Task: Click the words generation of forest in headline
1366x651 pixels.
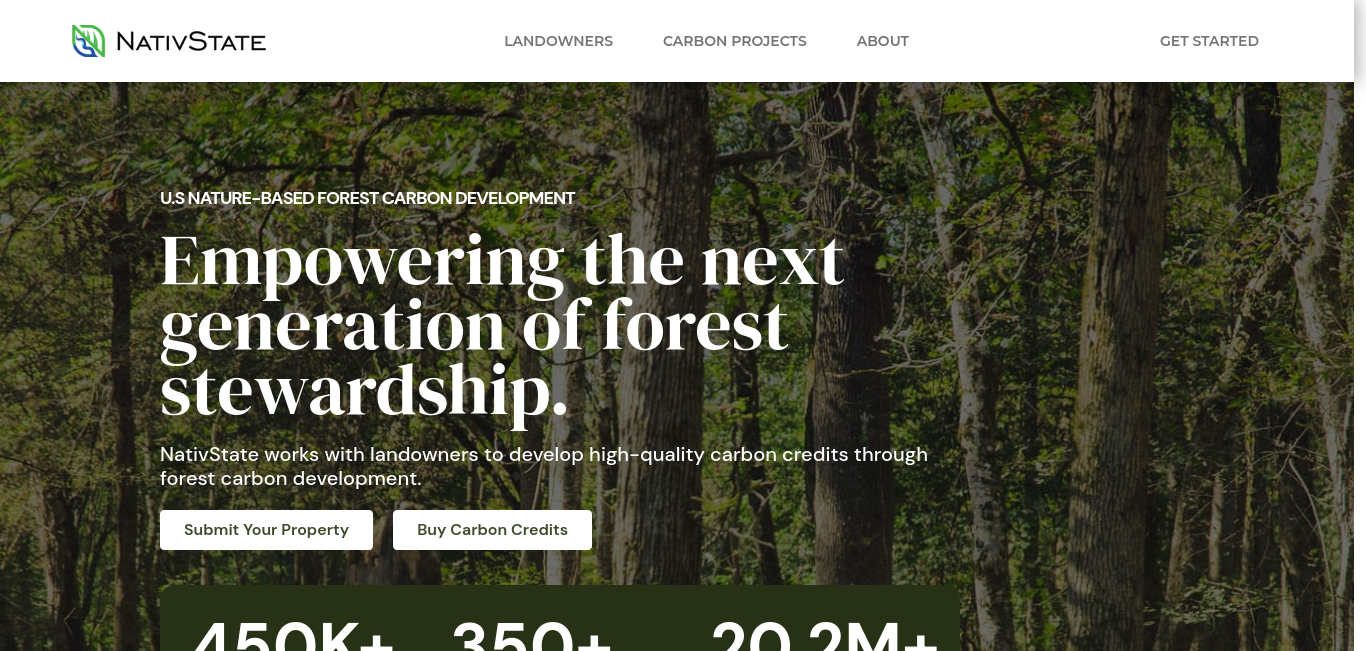Action: point(474,327)
